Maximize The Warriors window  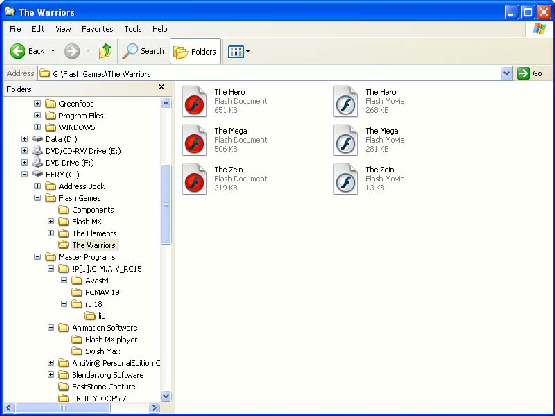527,12
